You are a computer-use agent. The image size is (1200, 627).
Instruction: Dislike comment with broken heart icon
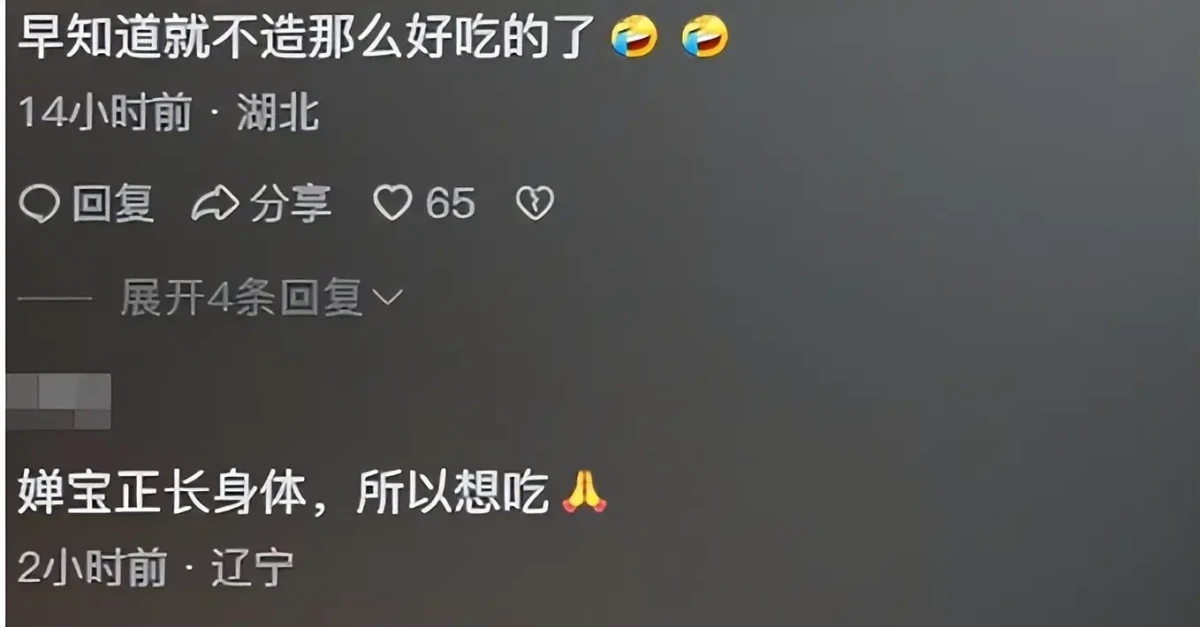[534, 205]
